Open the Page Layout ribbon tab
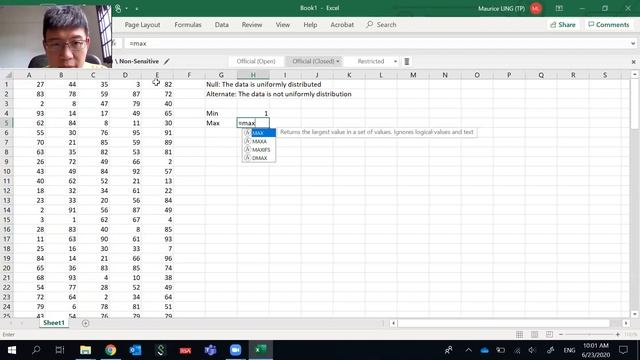The image size is (640, 360). tap(142, 24)
